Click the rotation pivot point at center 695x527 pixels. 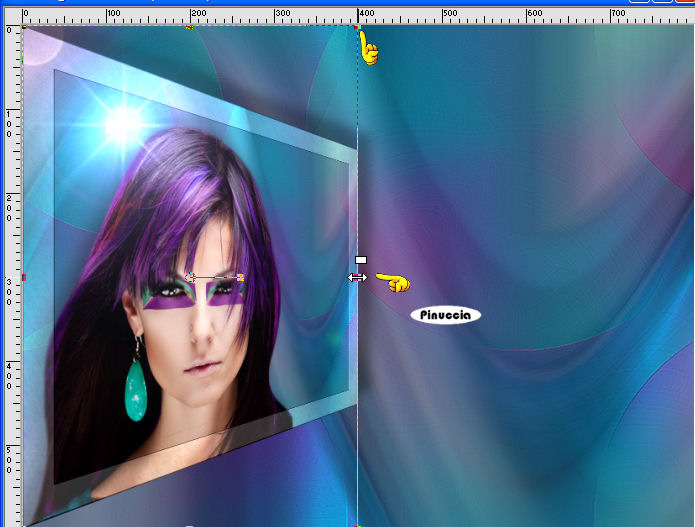pyautogui.click(x=190, y=277)
